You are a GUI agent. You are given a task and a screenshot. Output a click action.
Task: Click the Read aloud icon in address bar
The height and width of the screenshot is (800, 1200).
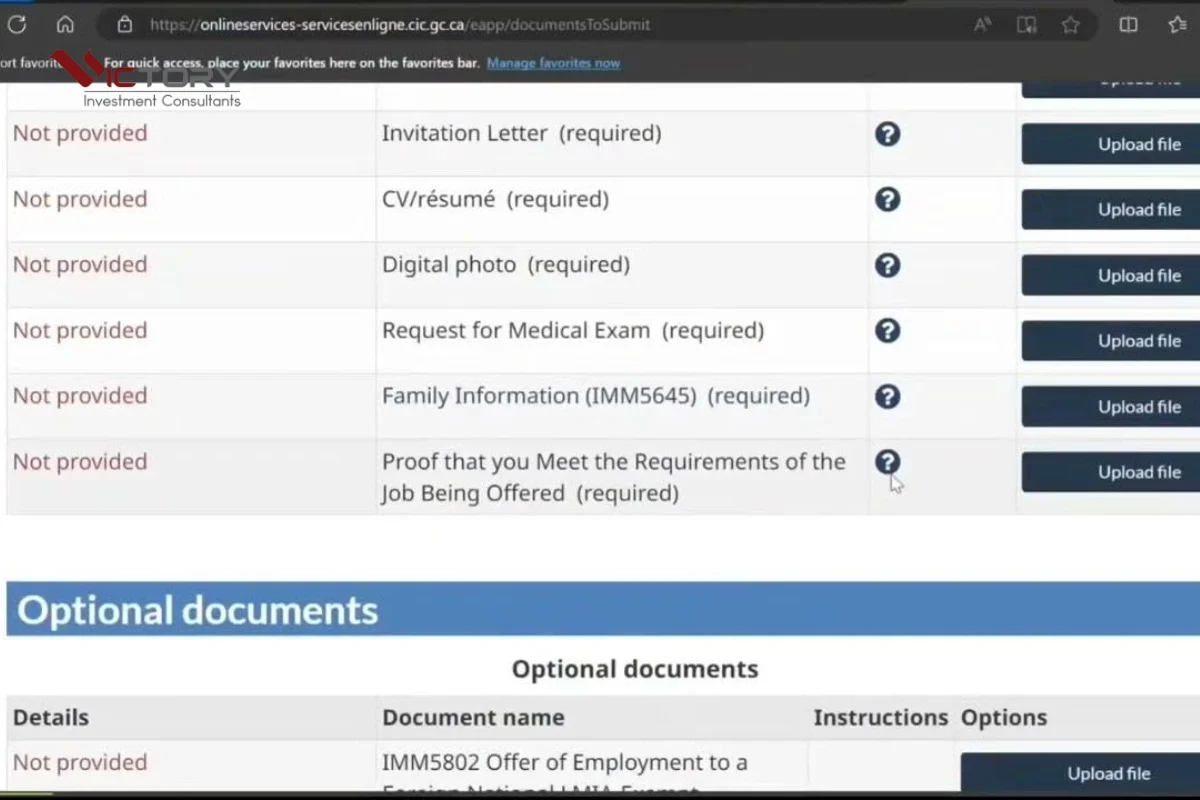(983, 25)
